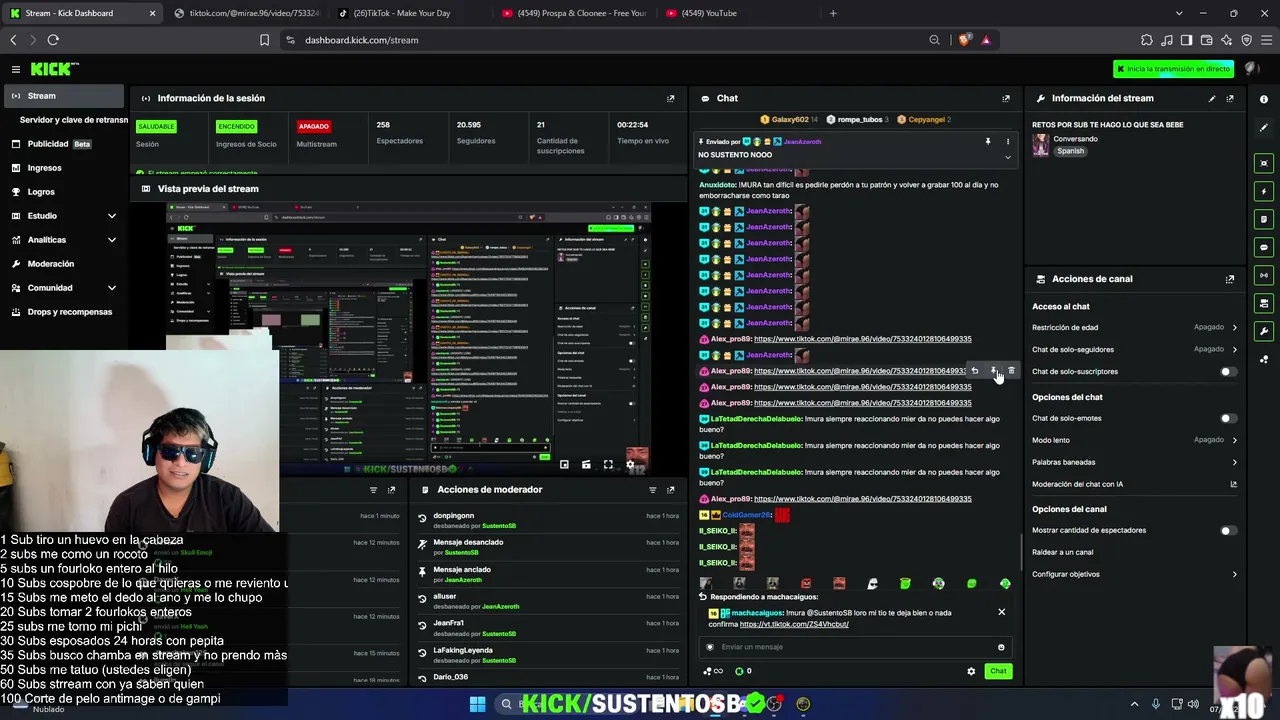
Task: Filter the Acciones de moderador list
Action: pyautogui.click(x=653, y=490)
